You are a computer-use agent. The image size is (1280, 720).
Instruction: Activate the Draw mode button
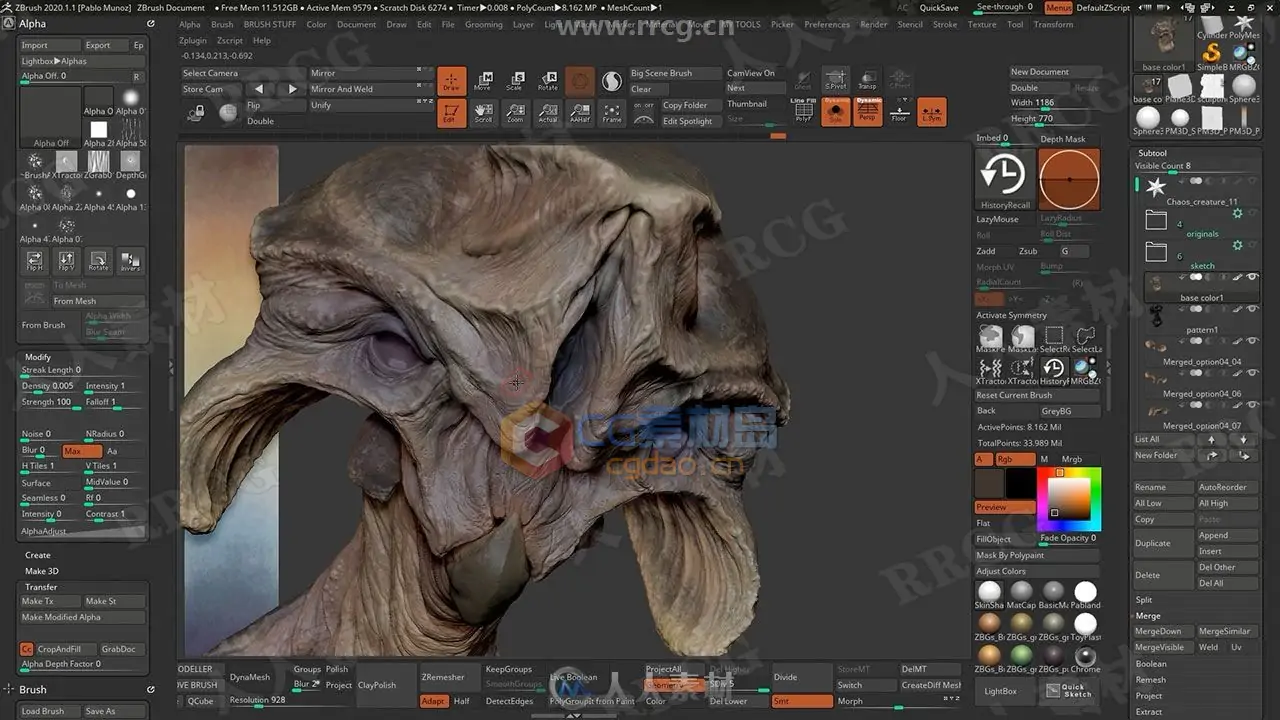click(452, 81)
